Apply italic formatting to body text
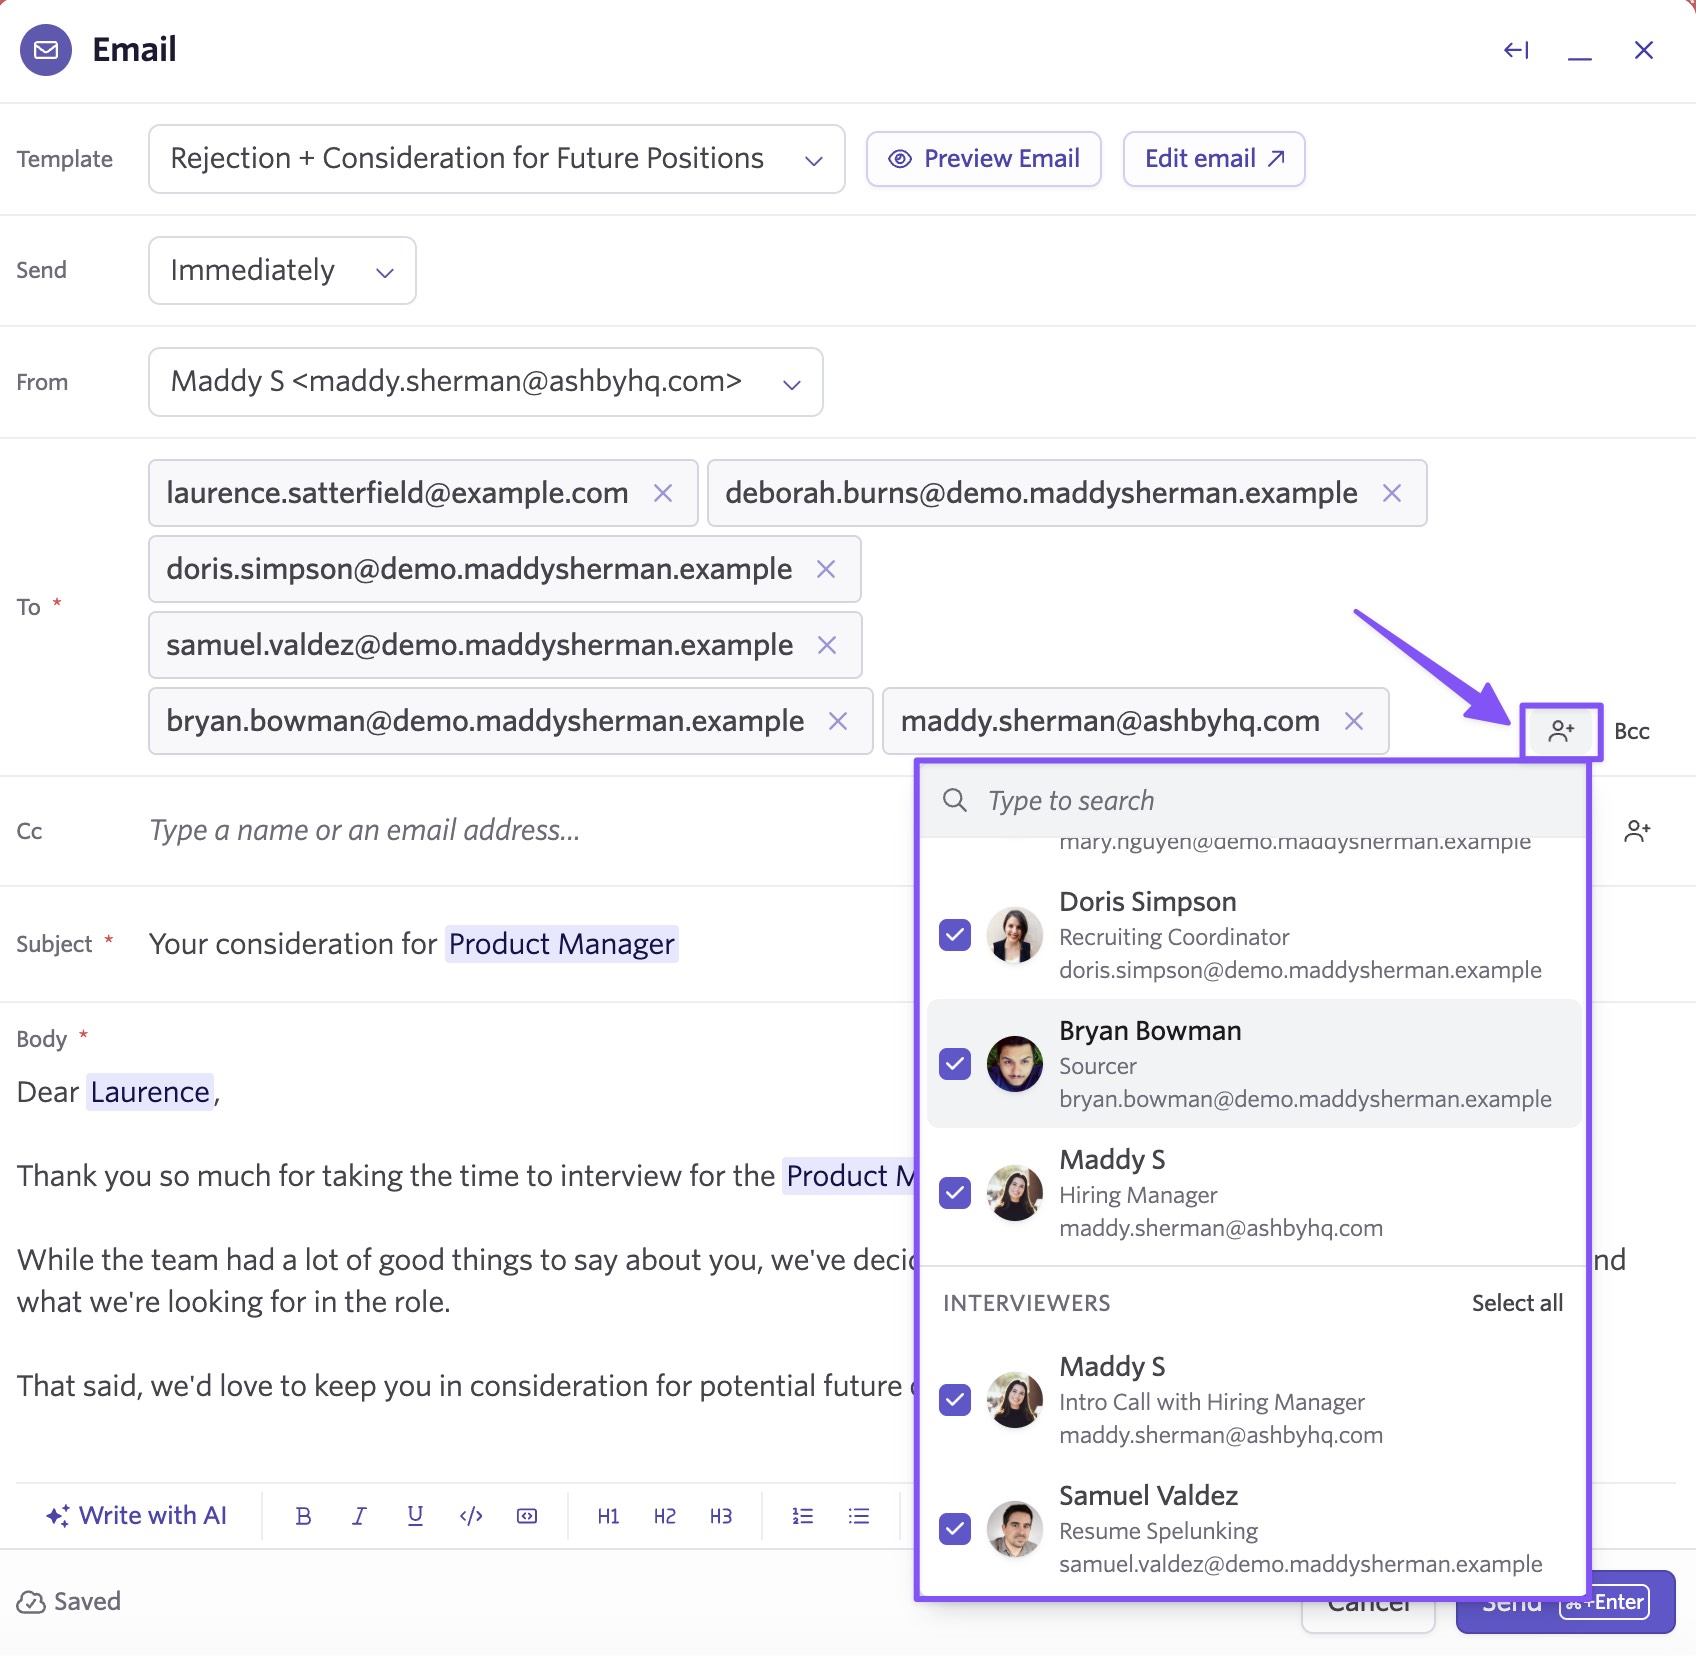This screenshot has width=1696, height=1656. [x=359, y=1516]
